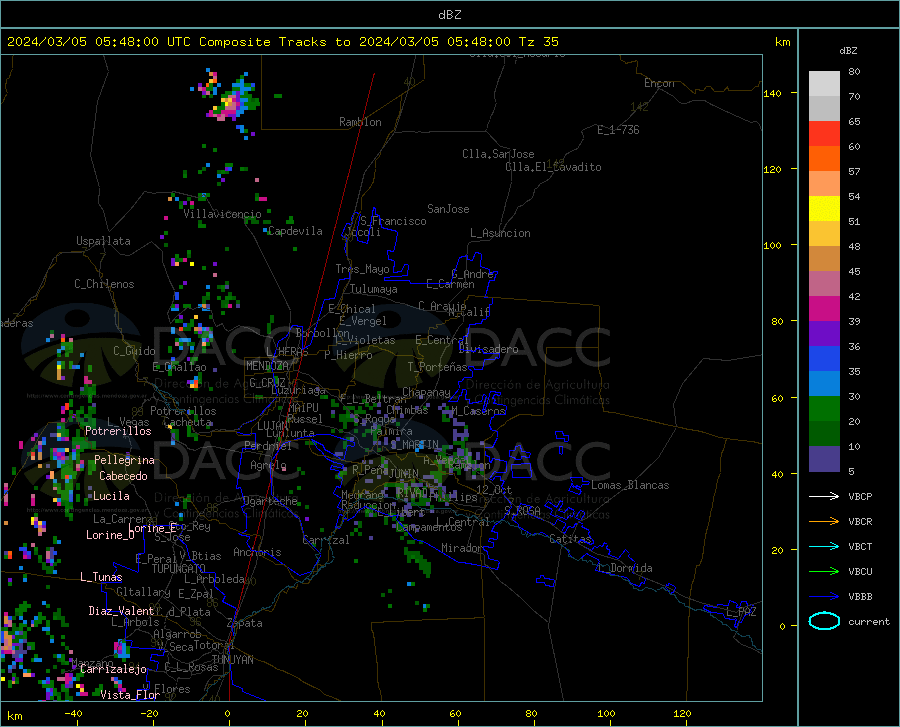Click the 'Divisadero' place label
The width and height of the screenshot is (900, 727).
coord(488,349)
